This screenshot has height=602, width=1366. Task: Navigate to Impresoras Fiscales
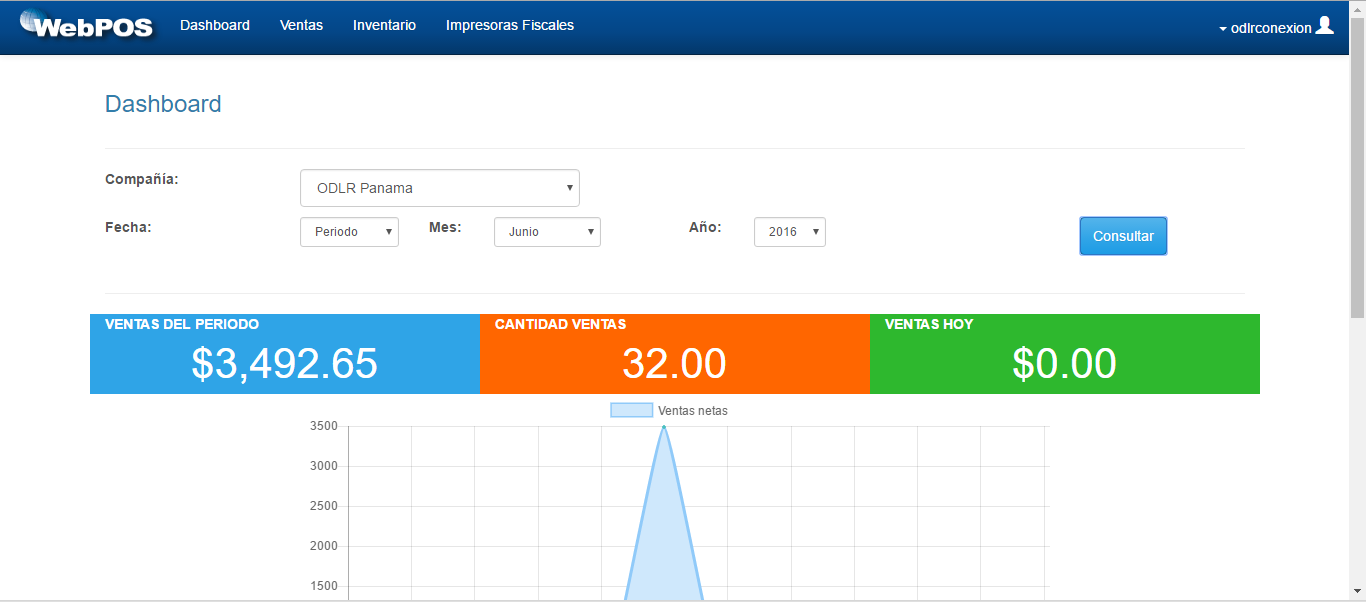pyautogui.click(x=510, y=25)
